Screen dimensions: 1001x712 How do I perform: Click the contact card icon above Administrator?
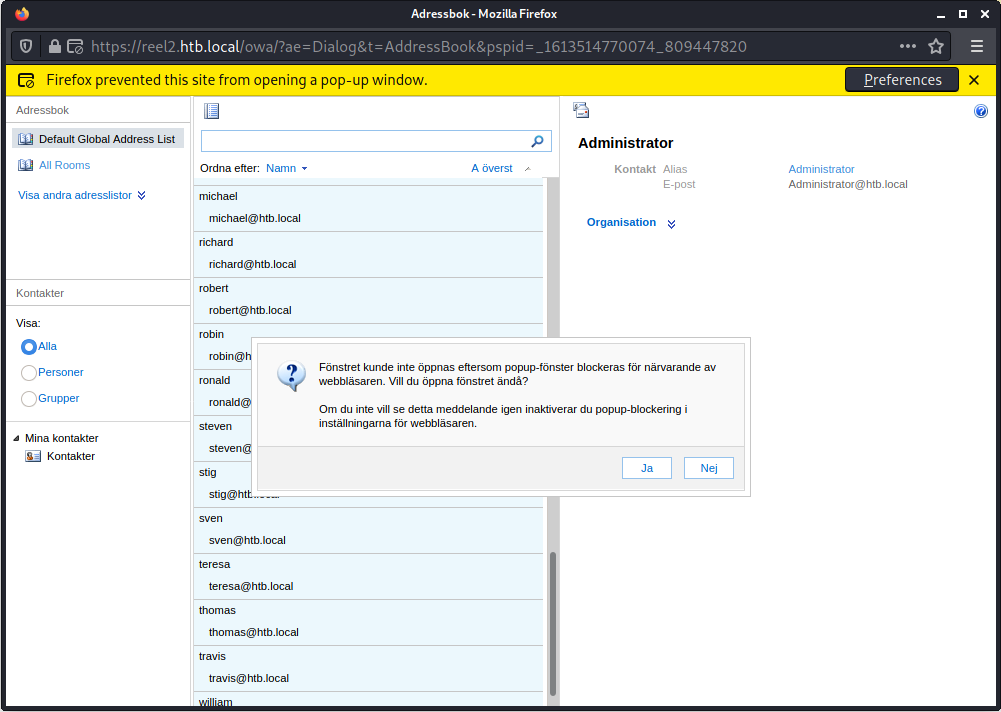581,111
